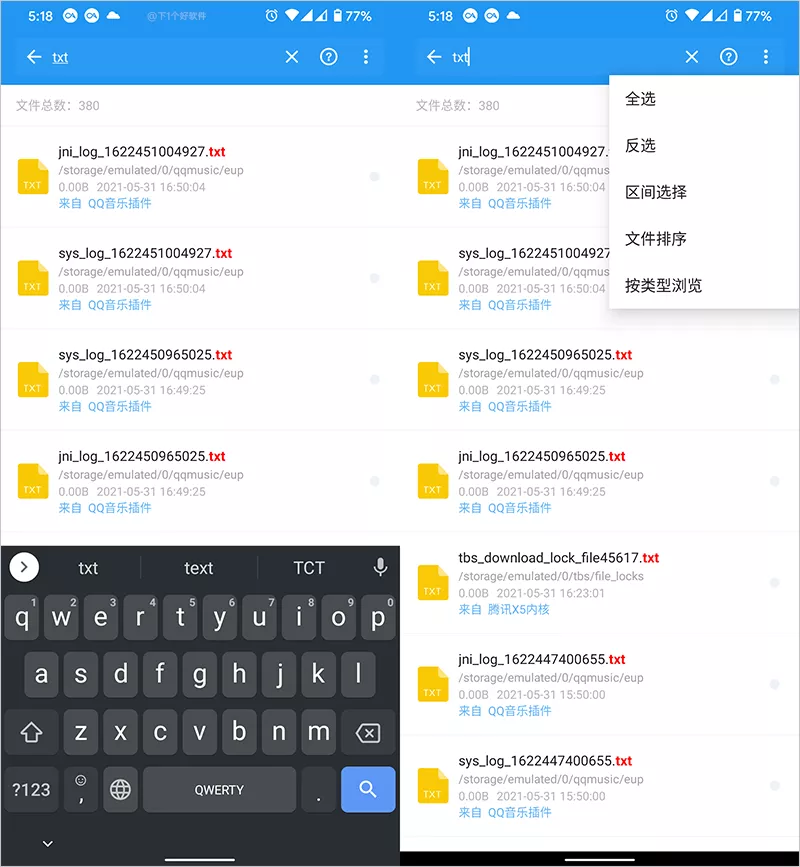Image resolution: width=800 pixels, height=867 pixels.
Task: Toggle selection circle for jni_log_1622450965025.txt
Action: pyautogui.click(x=375, y=480)
